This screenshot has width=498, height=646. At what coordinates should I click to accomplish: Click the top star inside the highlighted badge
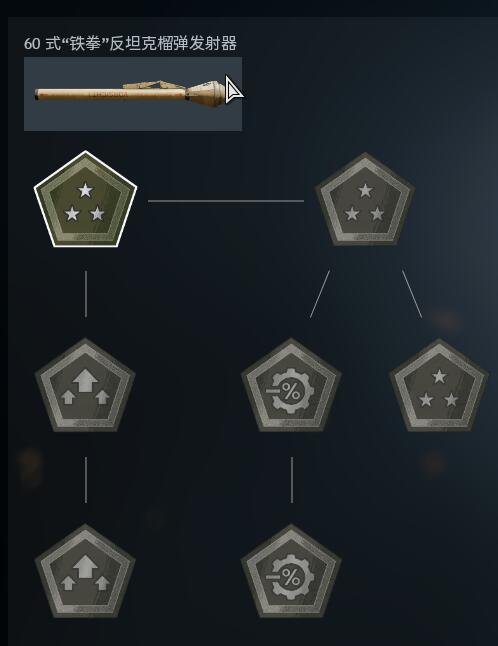pos(85,190)
